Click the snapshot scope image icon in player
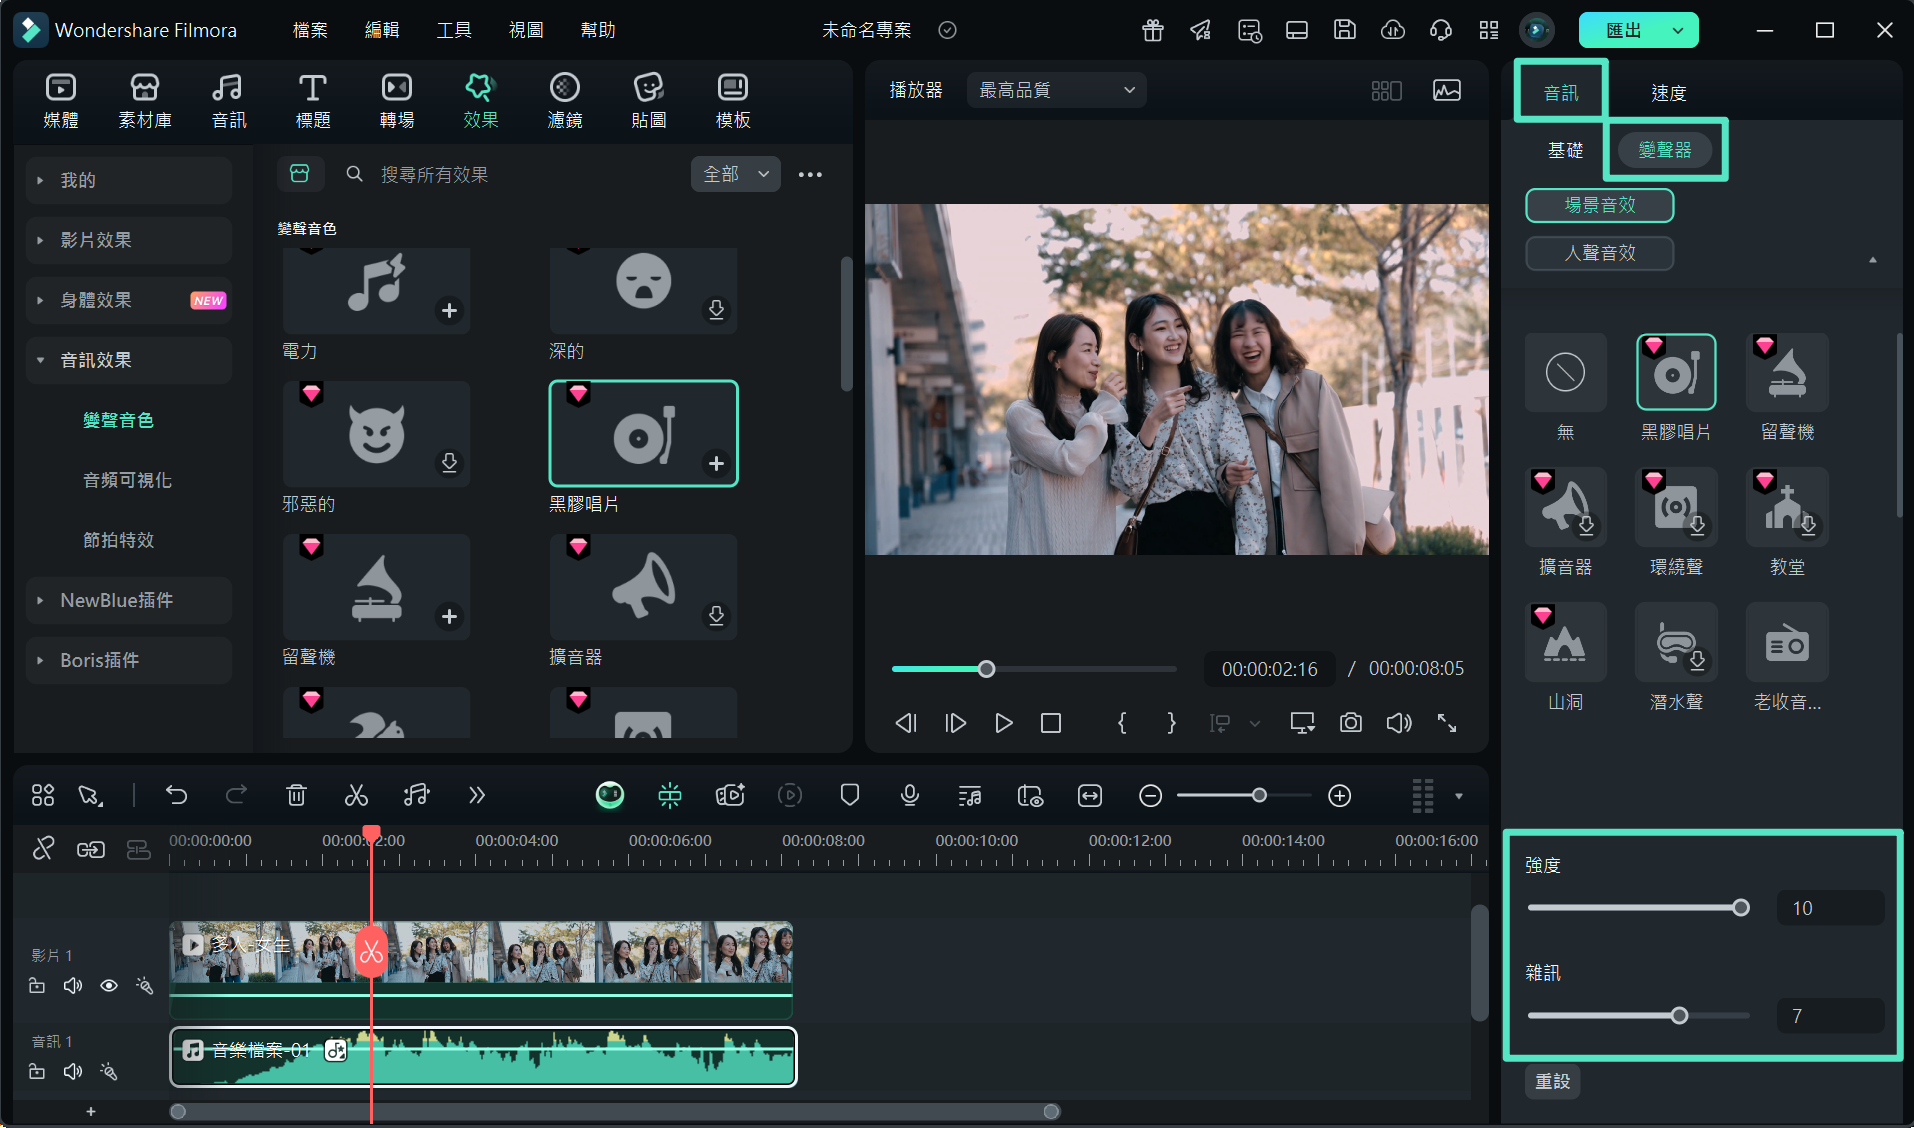Viewport: 1914px width, 1128px height. point(1446,90)
